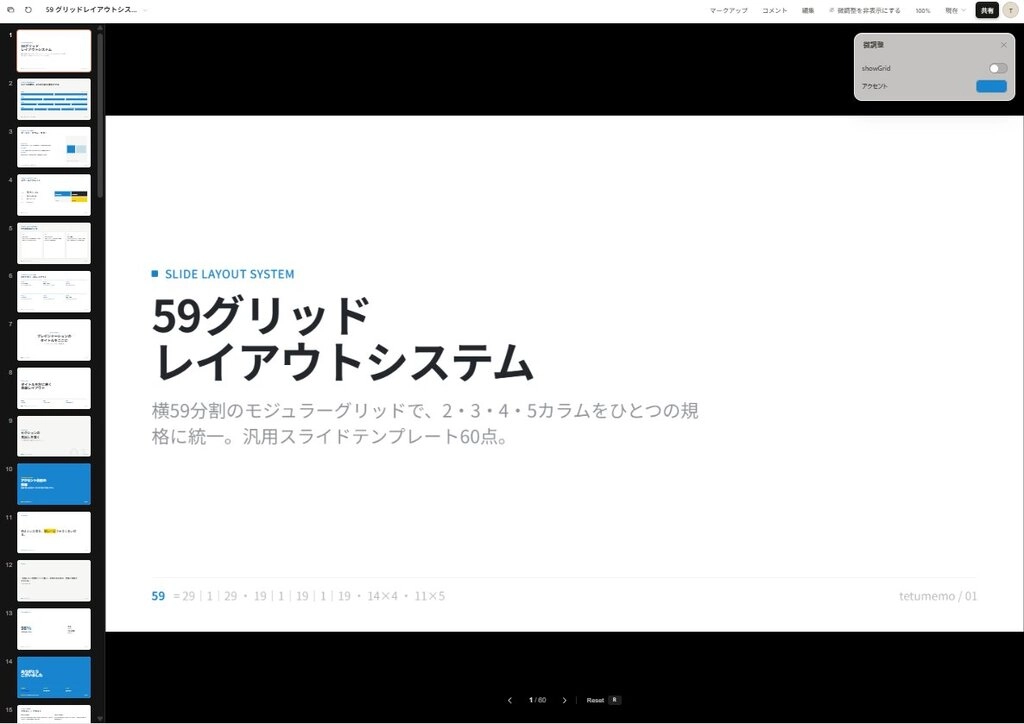Select slide thumbnail 7
Screen dimensions: 1024x724
pos(54,339)
